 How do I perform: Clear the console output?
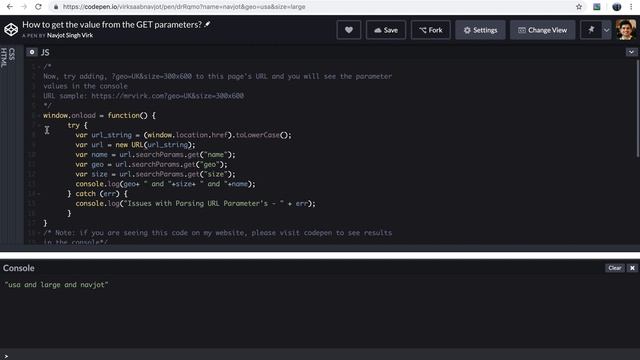614,268
